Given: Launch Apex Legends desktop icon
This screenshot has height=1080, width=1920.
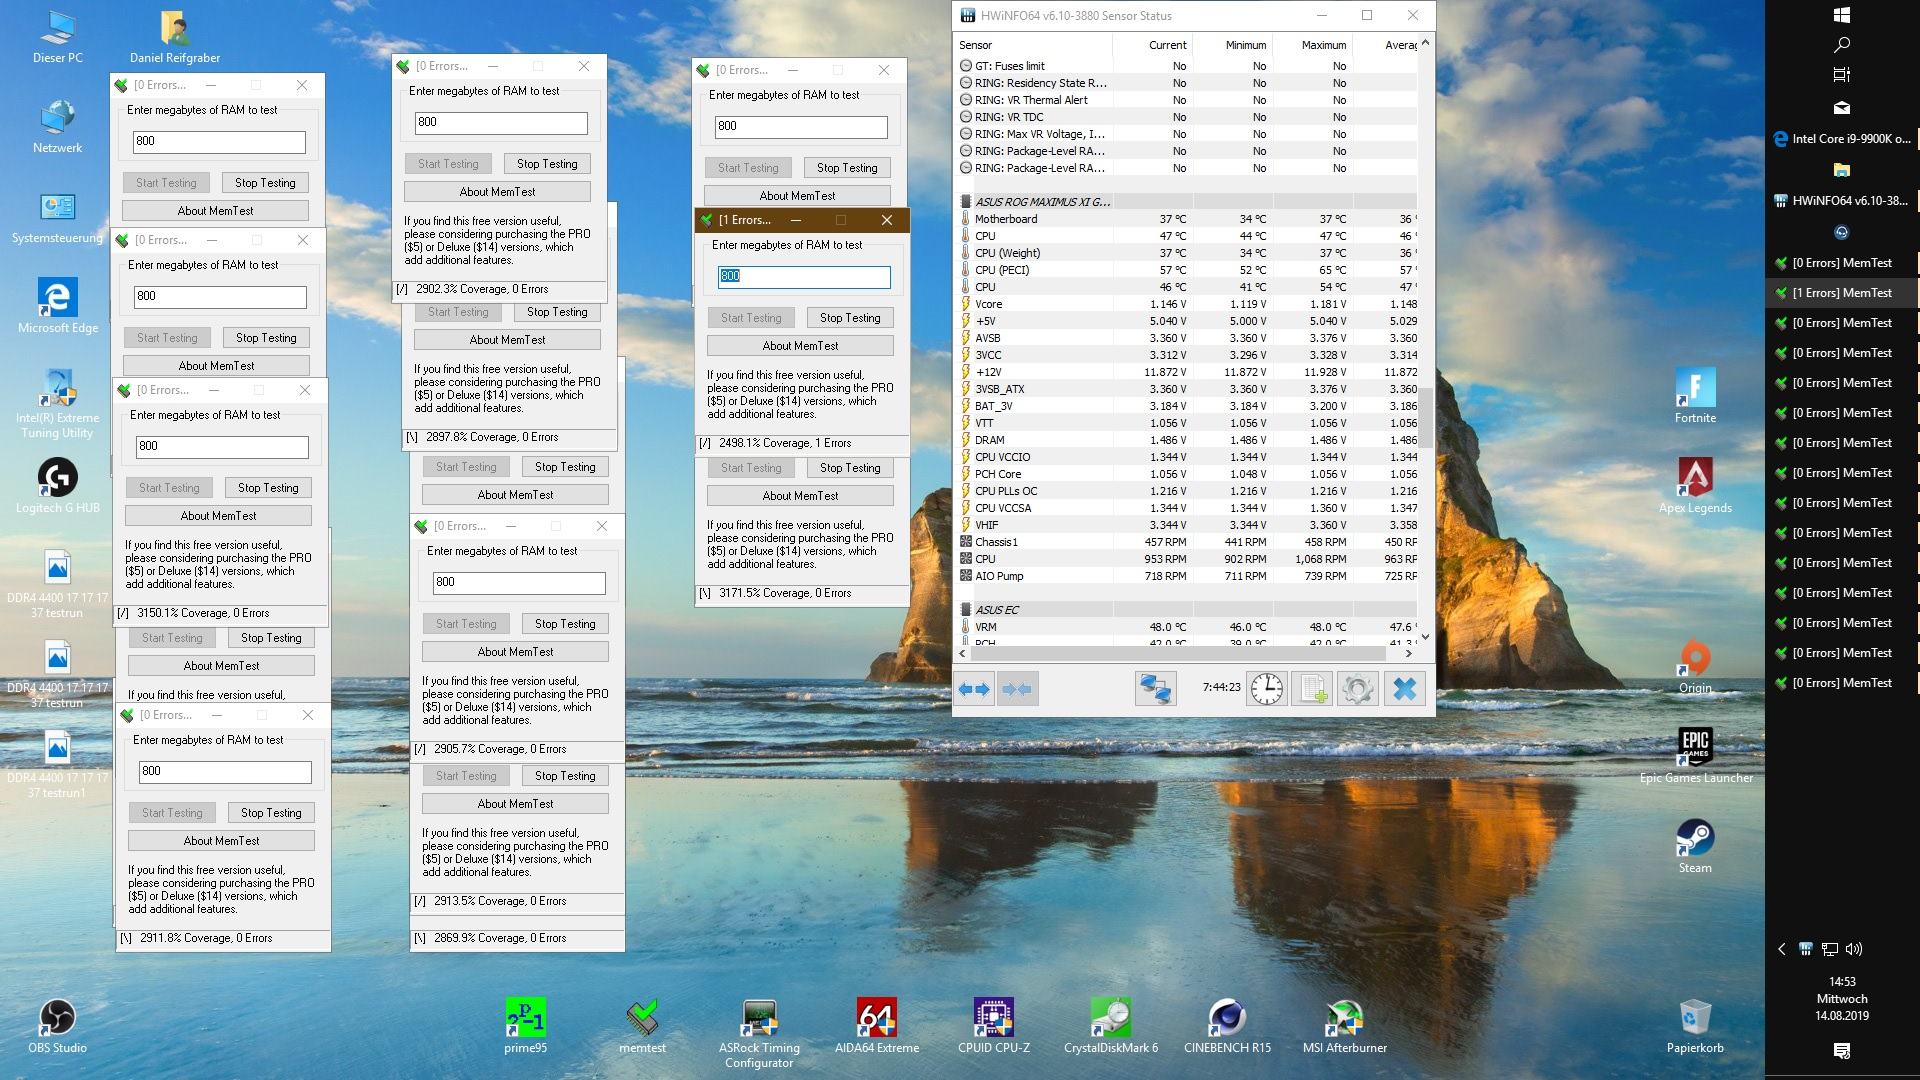Looking at the screenshot, I should (x=1695, y=487).
